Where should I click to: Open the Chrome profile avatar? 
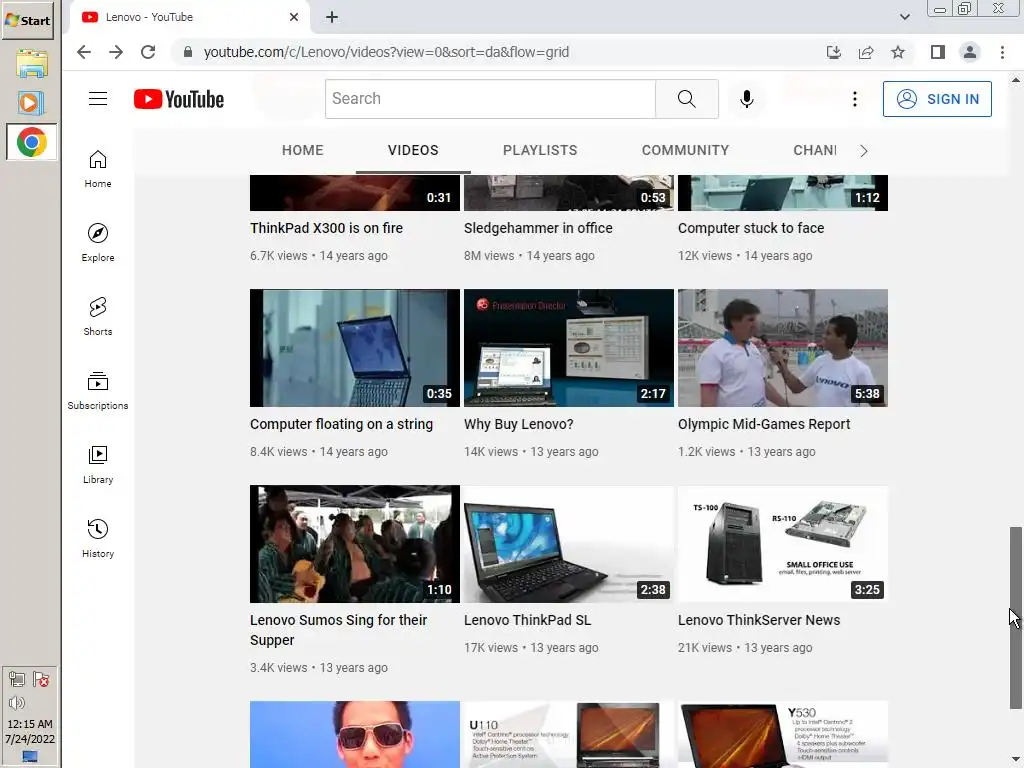point(970,52)
